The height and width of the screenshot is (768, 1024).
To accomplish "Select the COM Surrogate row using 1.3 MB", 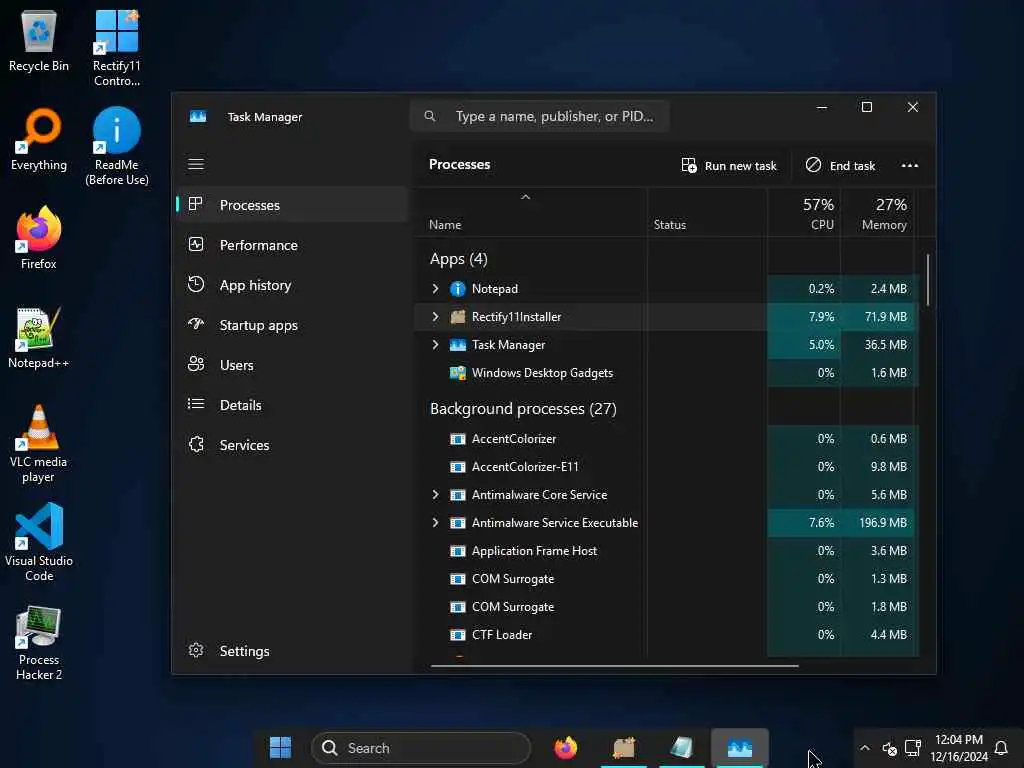I will (x=666, y=579).
